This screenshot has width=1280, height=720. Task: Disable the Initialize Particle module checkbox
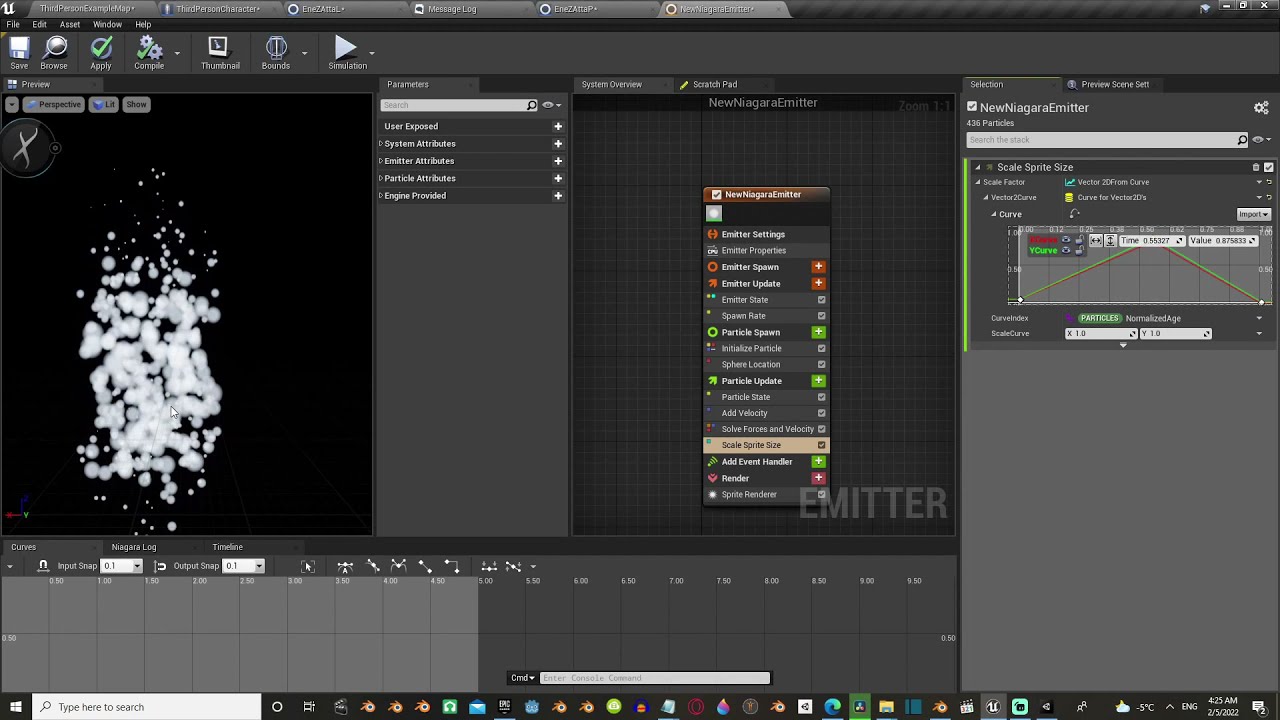[822, 348]
